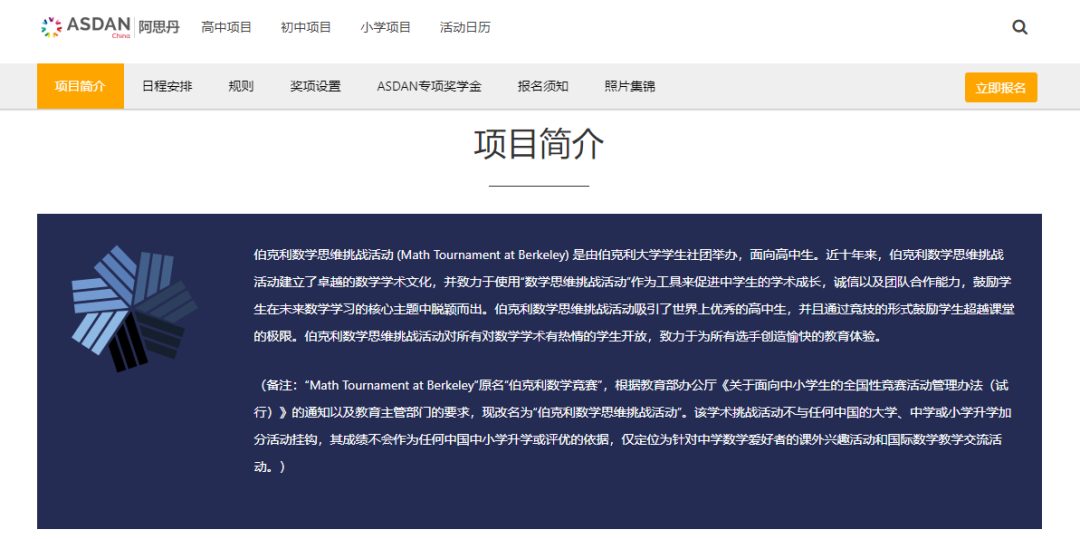This screenshot has width=1080, height=539.
Task: Open the 小学项目 menu
Action: pos(385,28)
